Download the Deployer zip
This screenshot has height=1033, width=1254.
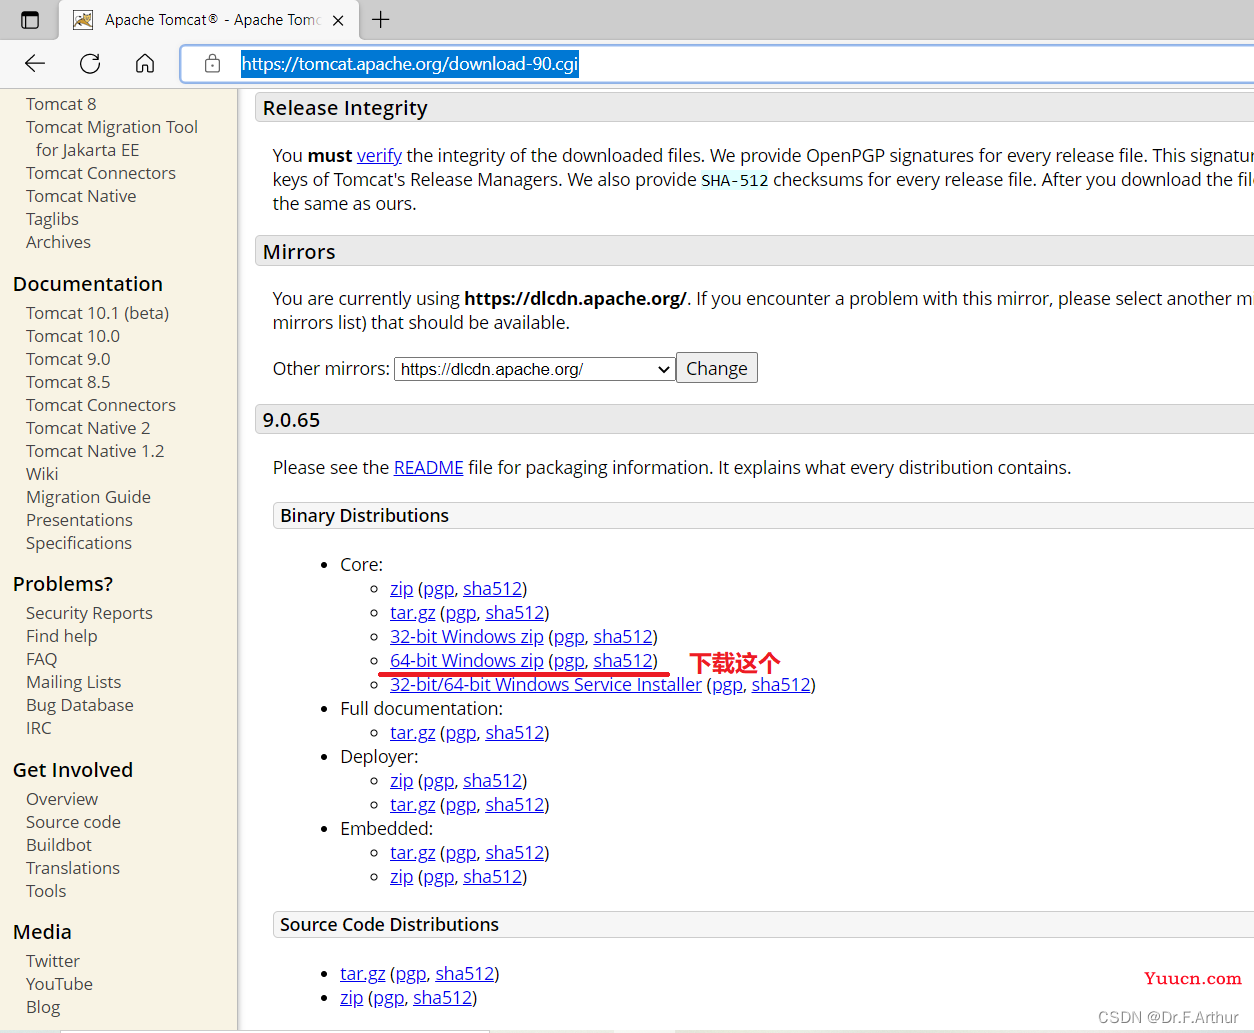[x=401, y=781]
